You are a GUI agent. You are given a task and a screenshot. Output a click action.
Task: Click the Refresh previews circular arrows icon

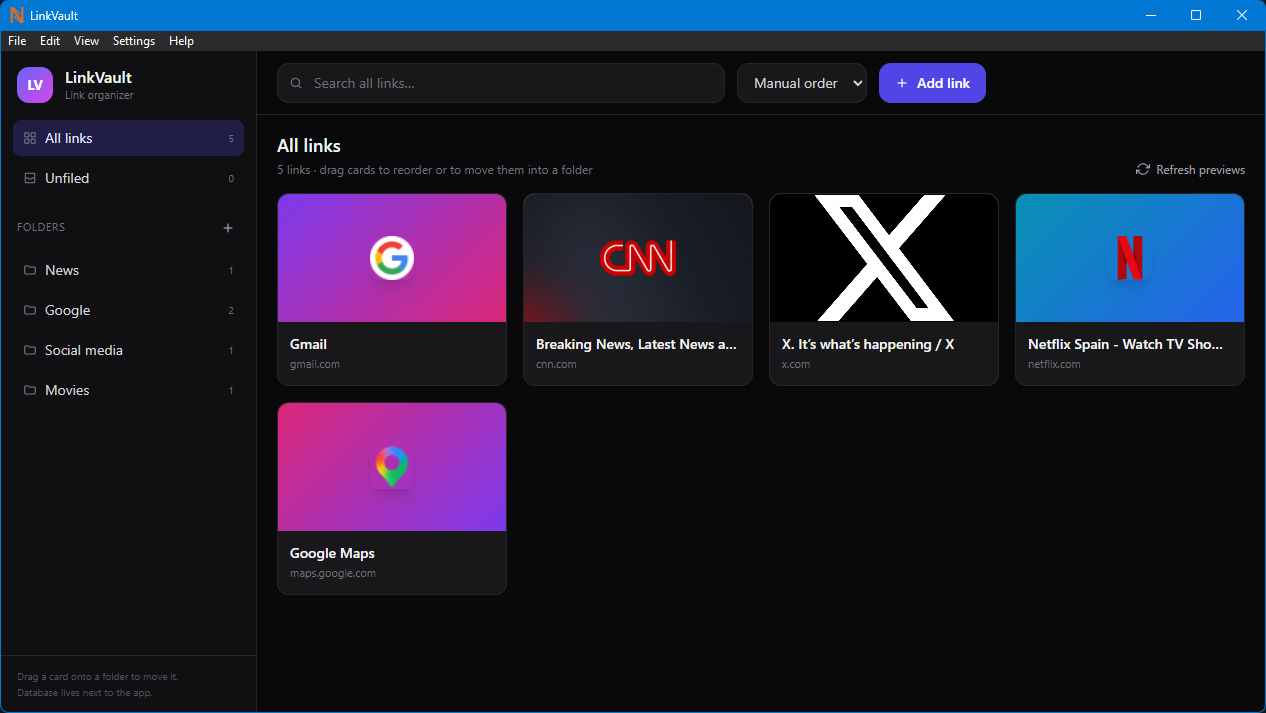pyautogui.click(x=1143, y=169)
